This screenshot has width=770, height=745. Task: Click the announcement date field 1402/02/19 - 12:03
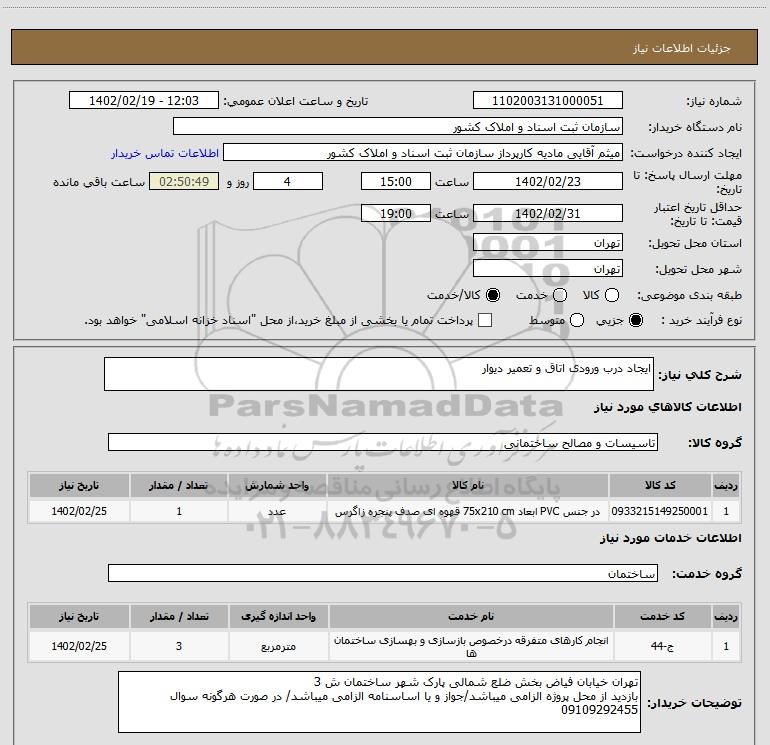144,101
